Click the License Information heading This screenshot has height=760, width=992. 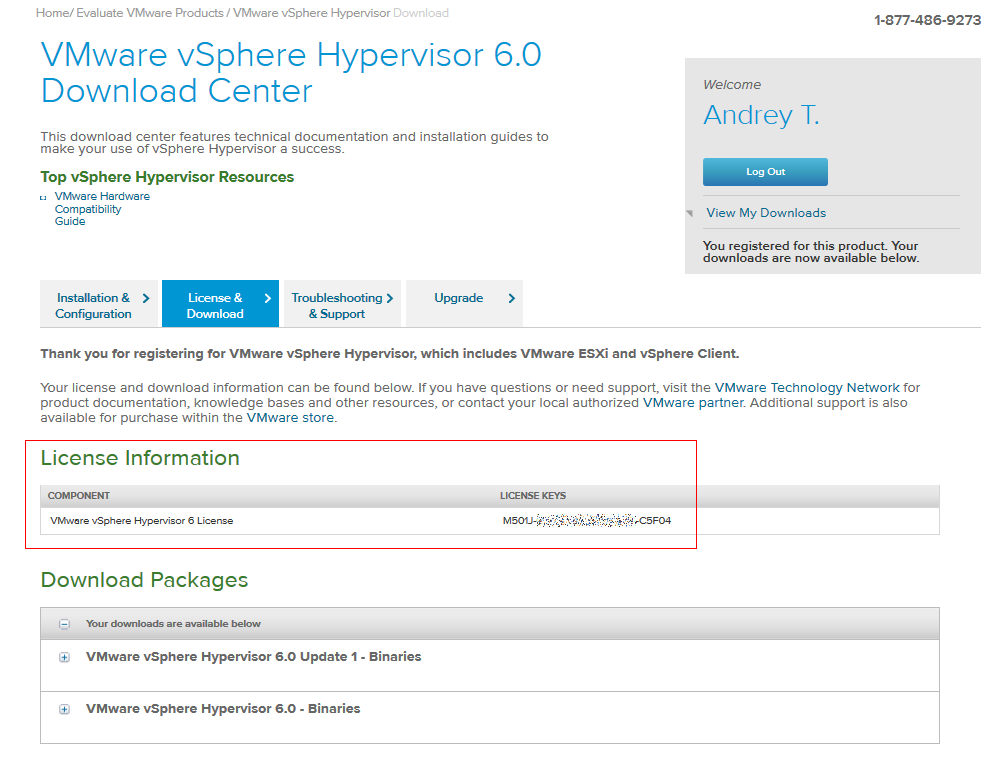pyautogui.click(x=140, y=458)
